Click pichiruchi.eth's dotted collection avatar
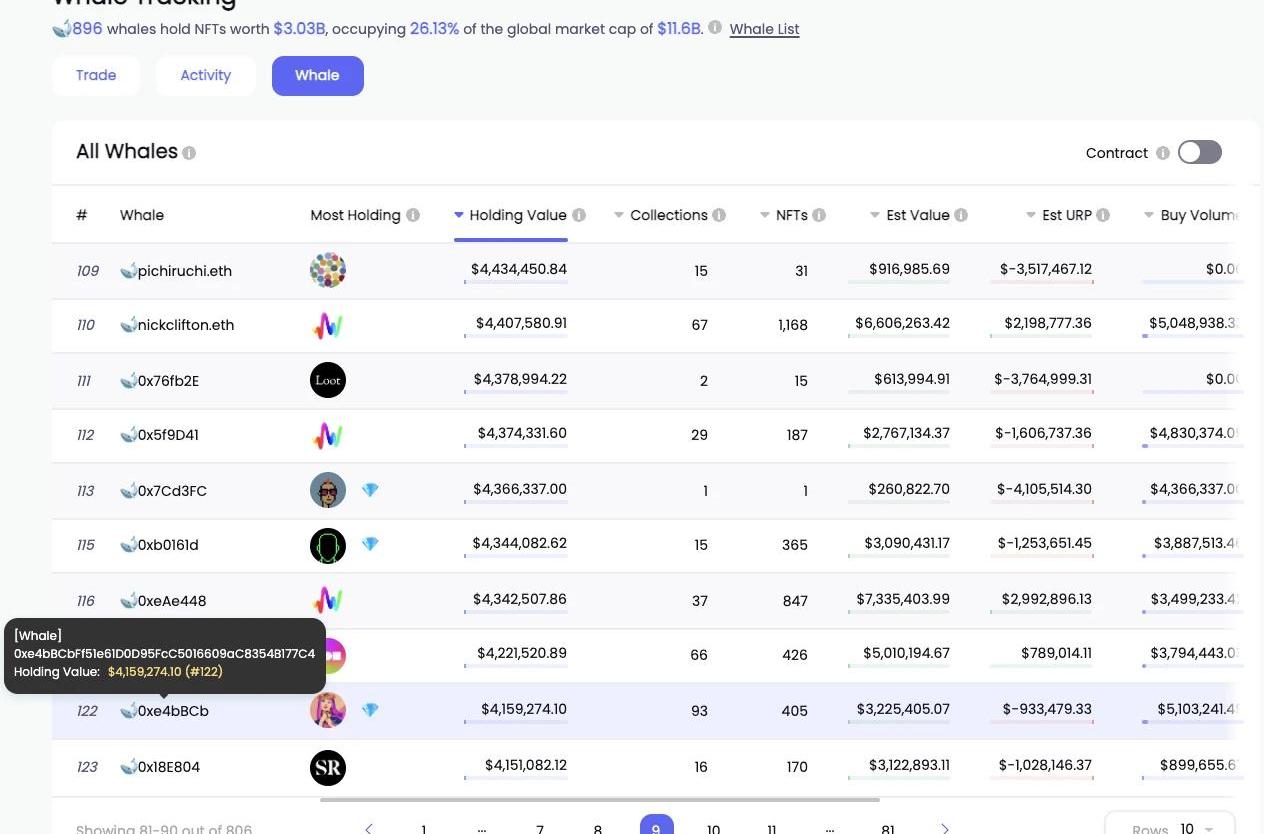Image resolution: width=1264 pixels, height=834 pixels. pyautogui.click(x=328, y=270)
